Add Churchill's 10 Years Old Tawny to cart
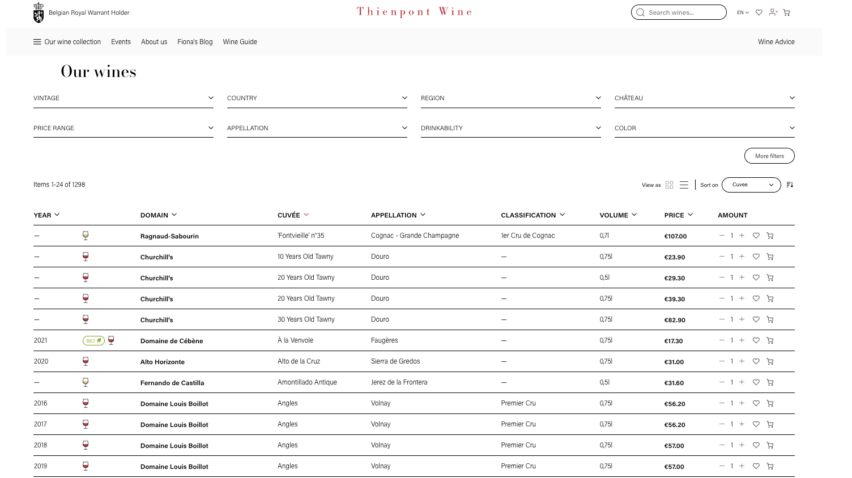 click(770, 256)
